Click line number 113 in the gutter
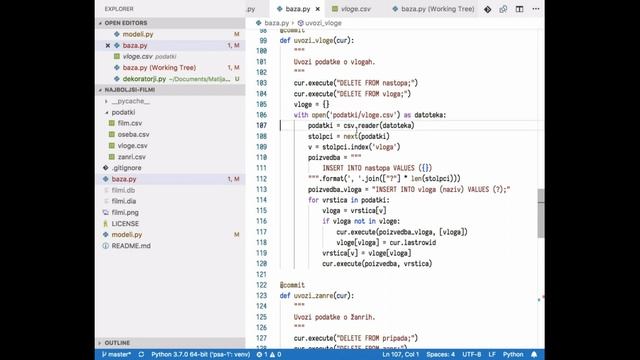 (261, 189)
